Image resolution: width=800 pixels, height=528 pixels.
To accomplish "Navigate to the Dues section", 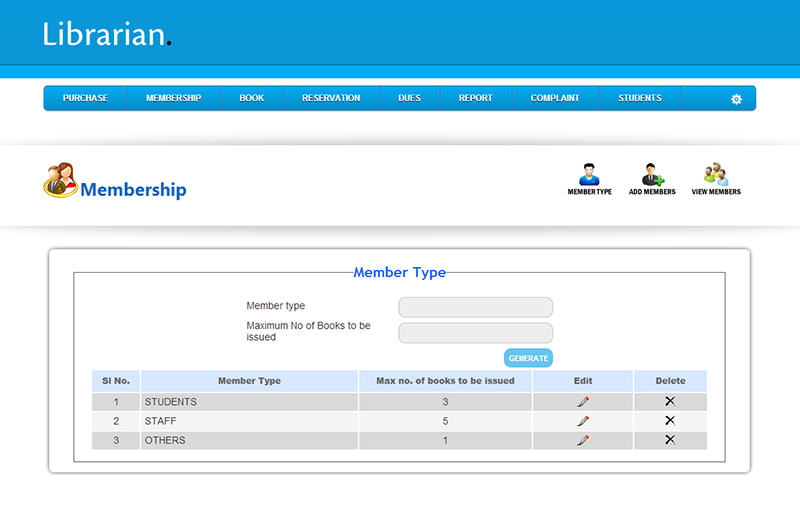I will [x=409, y=99].
